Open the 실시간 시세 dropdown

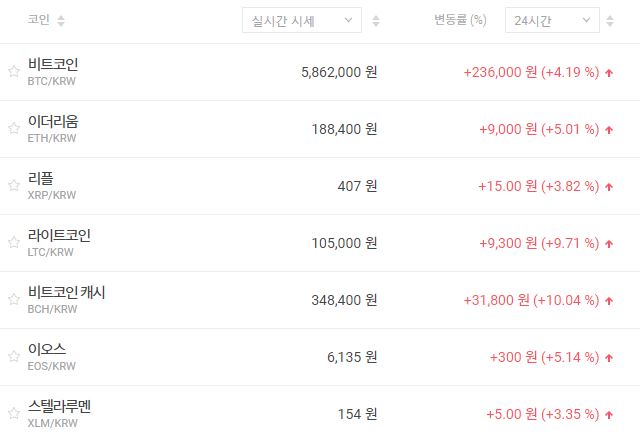[x=302, y=21]
